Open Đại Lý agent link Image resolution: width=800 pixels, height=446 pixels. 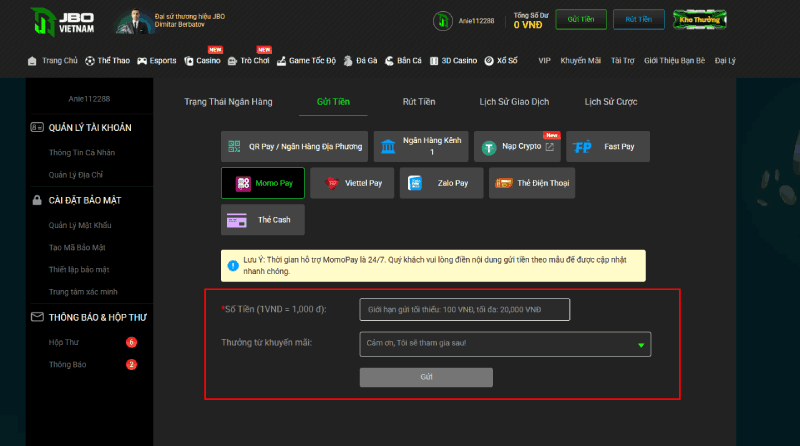tap(725, 61)
